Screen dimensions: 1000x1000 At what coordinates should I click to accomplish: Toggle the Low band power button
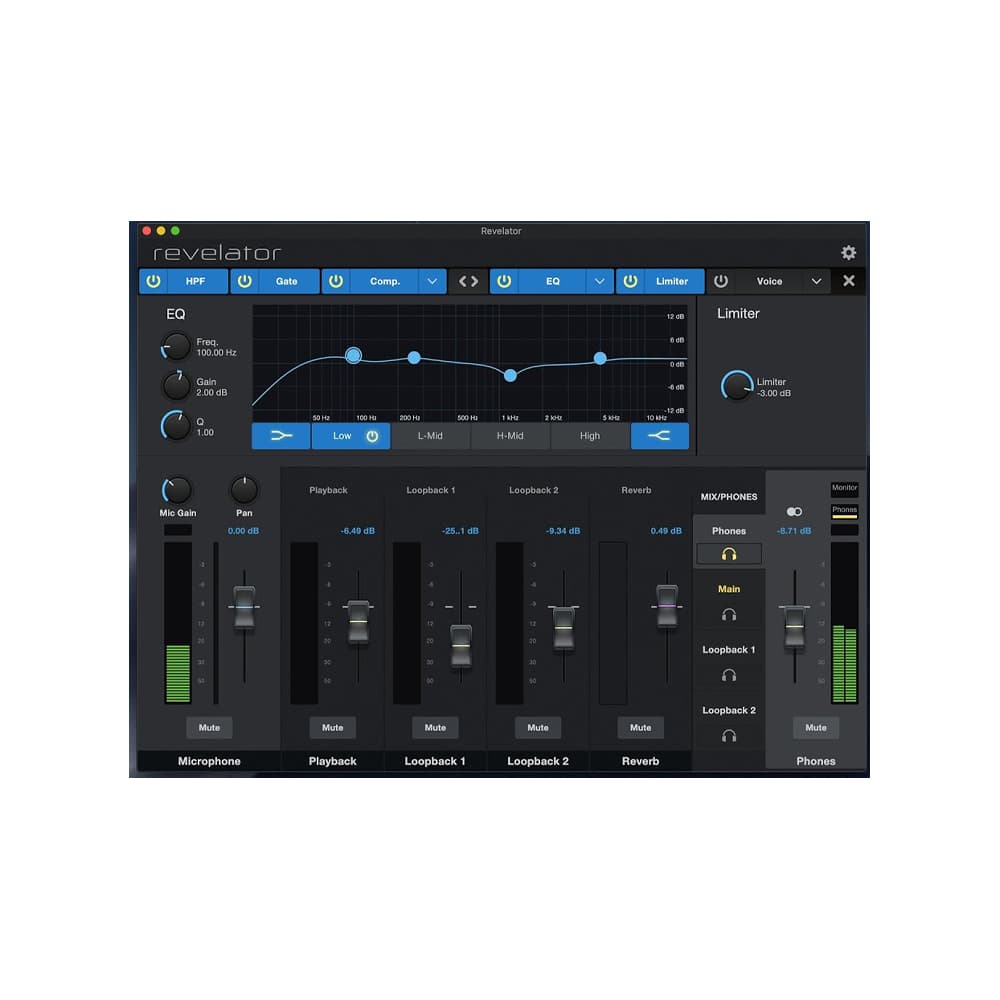pos(372,436)
